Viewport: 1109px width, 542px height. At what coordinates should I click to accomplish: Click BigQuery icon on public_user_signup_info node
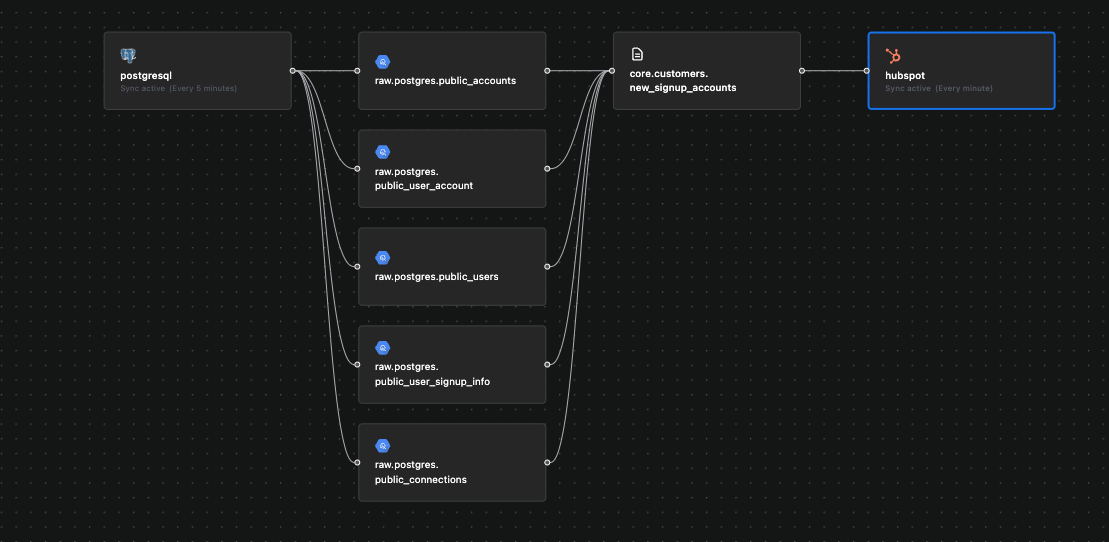coord(382,347)
